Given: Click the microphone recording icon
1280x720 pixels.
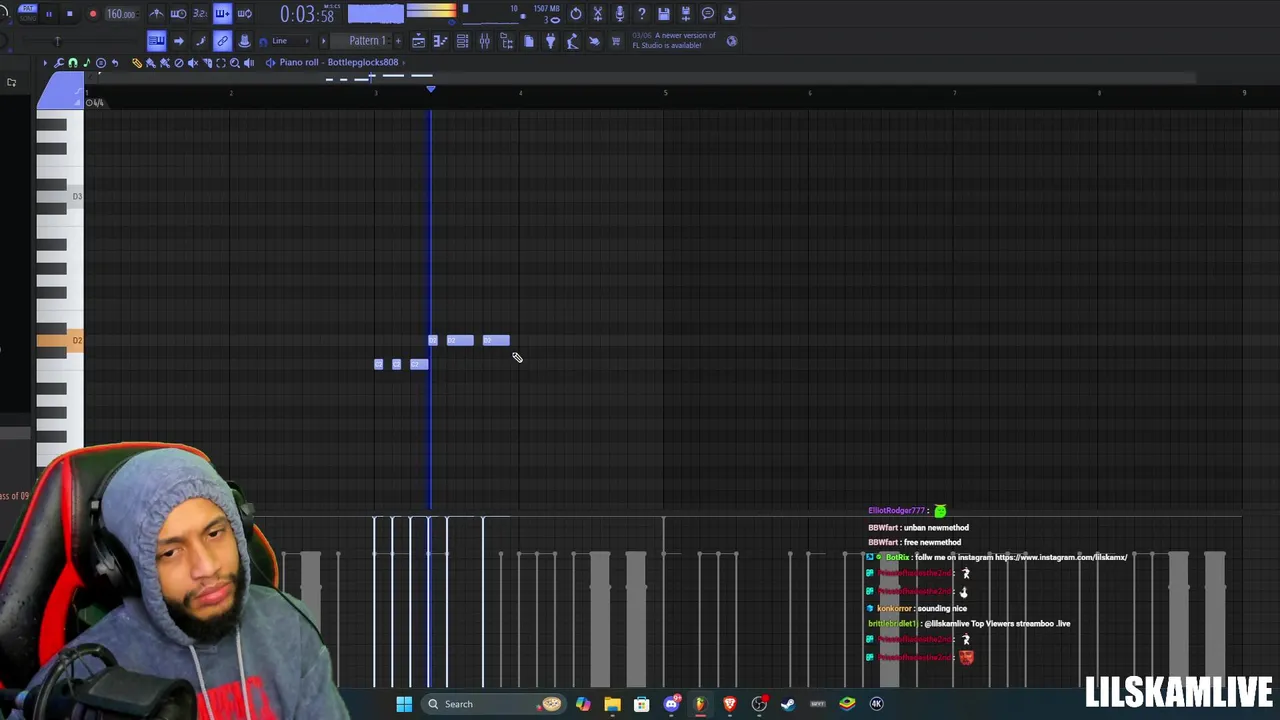Looking at the screenshot, I should 619,13.
